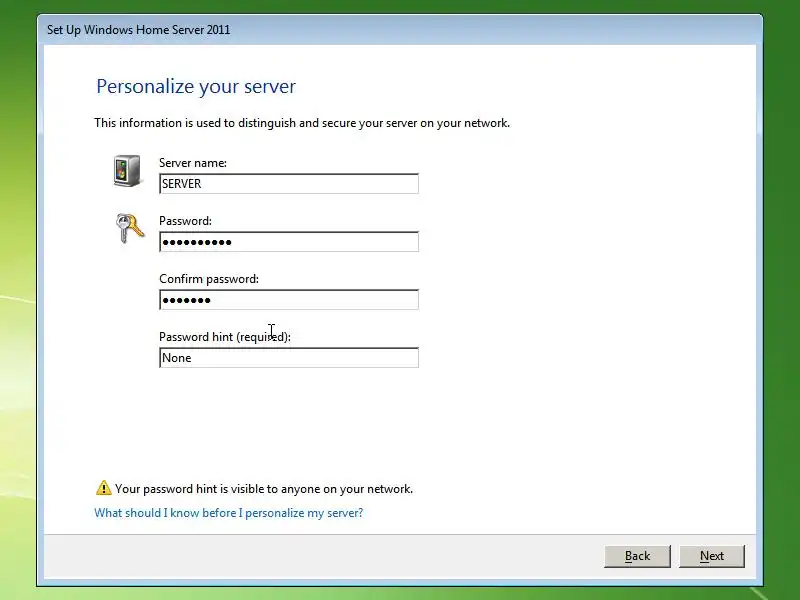Click the Password hint text box
This screenshot has height=600, width=800.
(x=289, y=358)
